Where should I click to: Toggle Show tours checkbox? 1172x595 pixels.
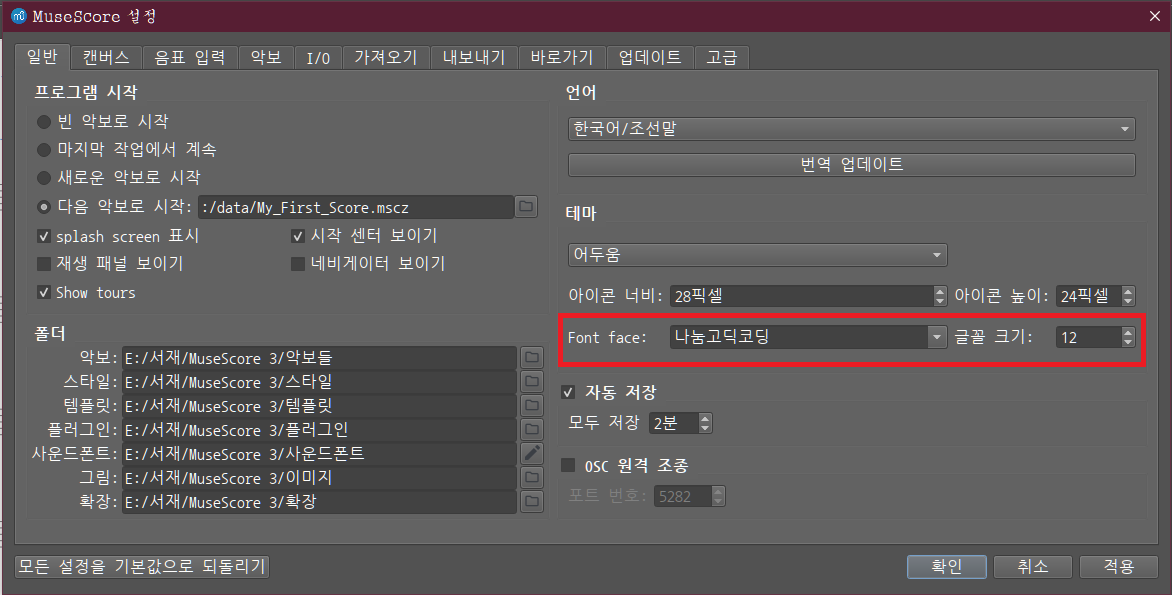(x=44, y=292)
